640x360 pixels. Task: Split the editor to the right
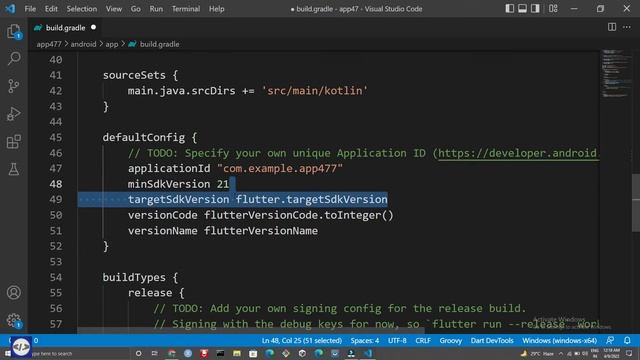pyautogui.click(x=612, y=27)
